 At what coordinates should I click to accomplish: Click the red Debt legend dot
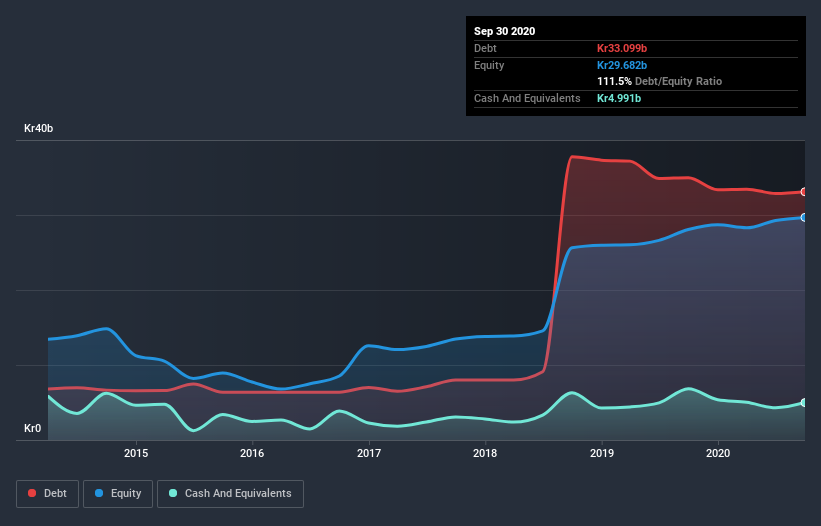(x=32, y=493)
